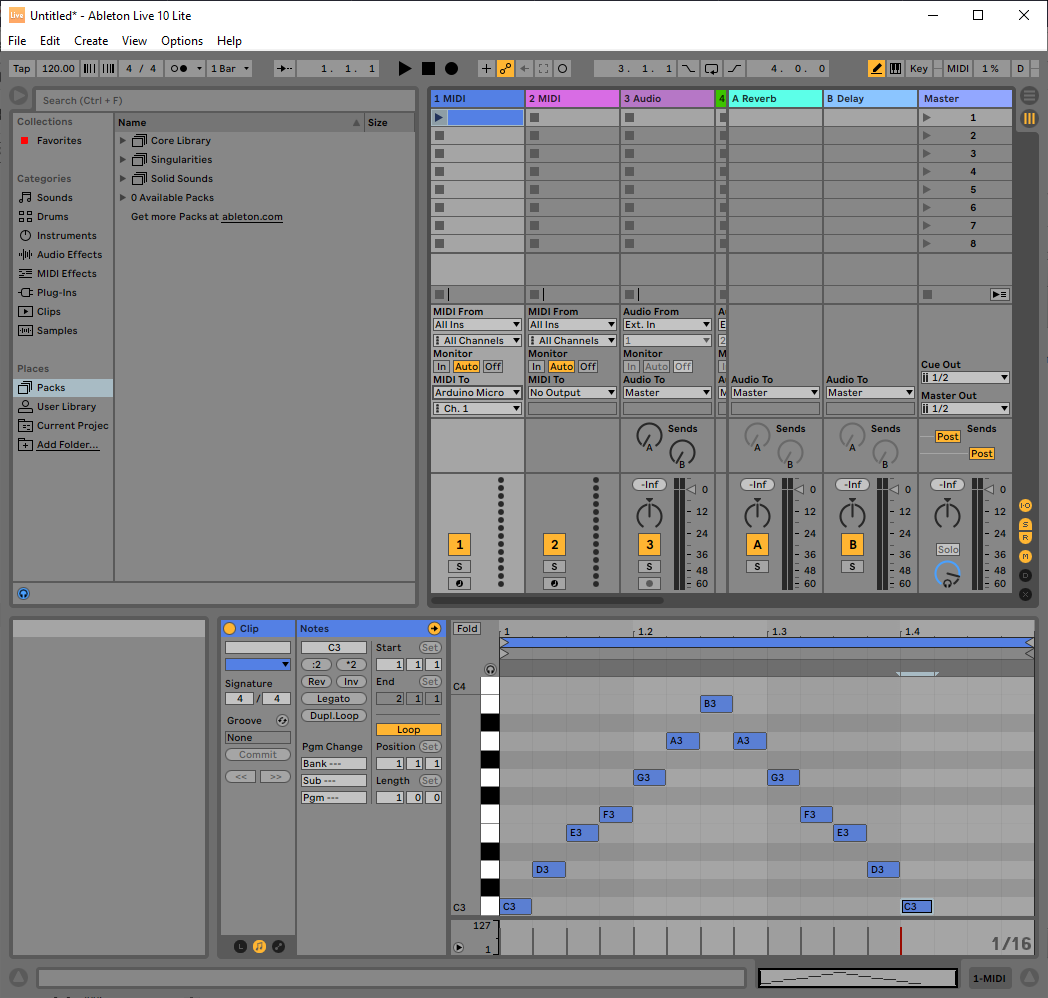Toggle the Follow playback icon
Image resolution: width=1048 pixels, height=998 pixels.
(285, 68)
